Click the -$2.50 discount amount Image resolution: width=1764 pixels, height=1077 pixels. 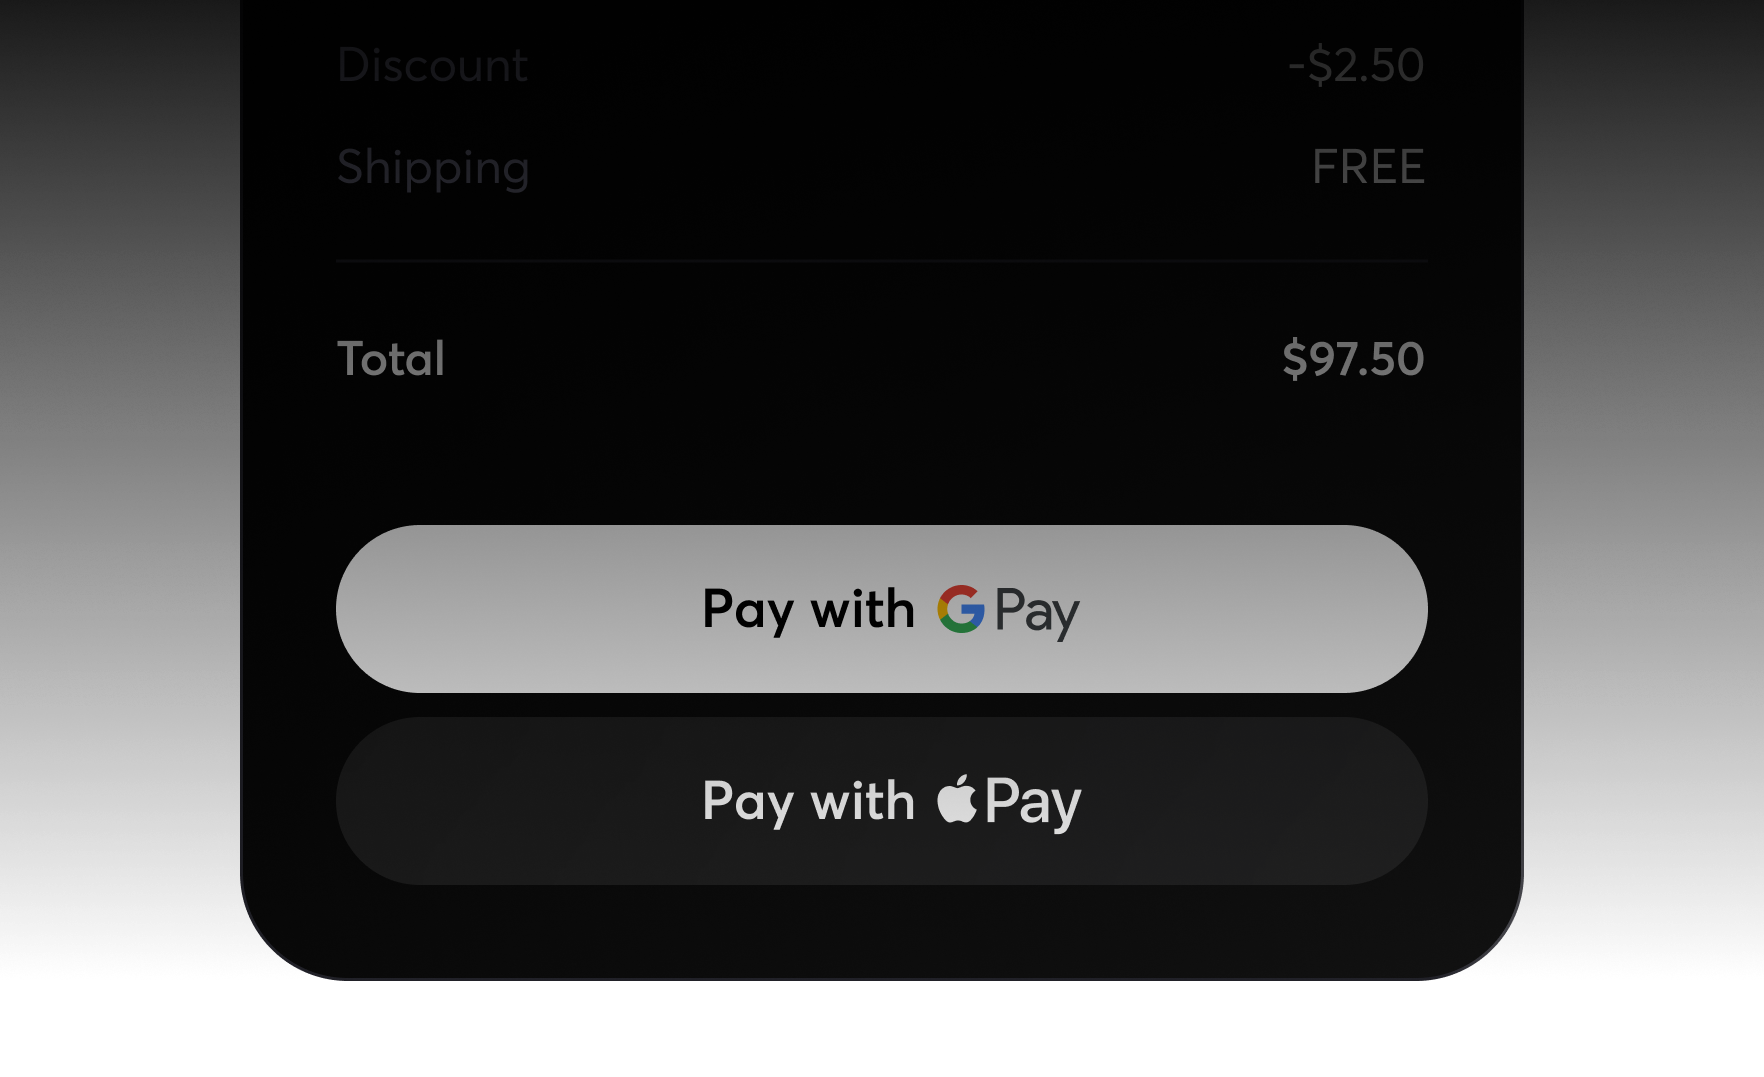(1356, 65)
